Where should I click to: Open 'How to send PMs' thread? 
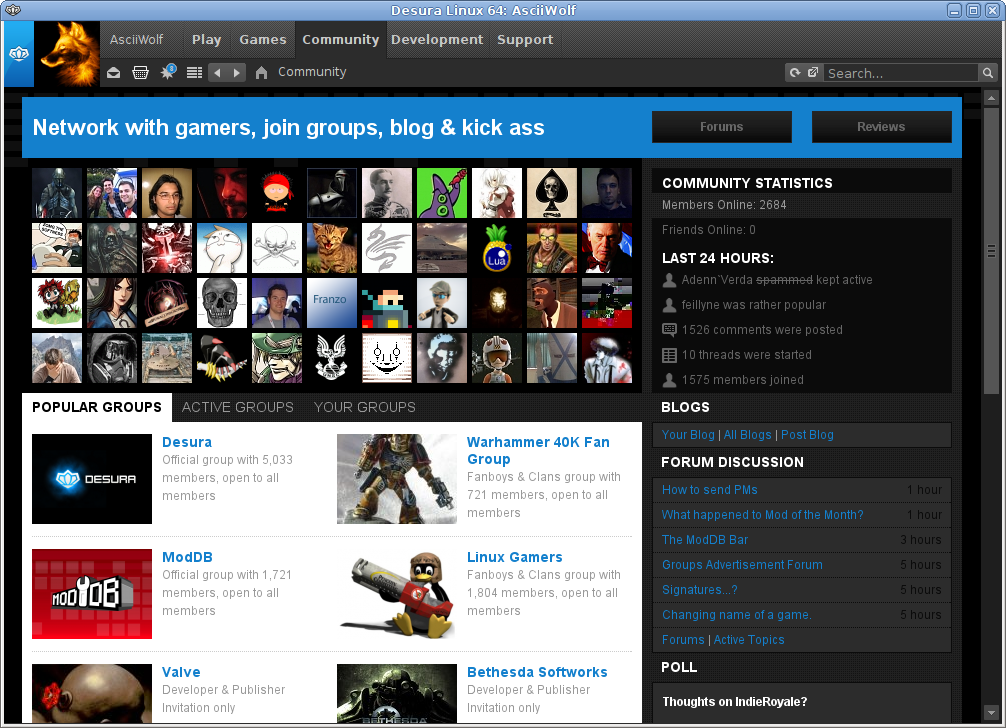click(710, 490)
